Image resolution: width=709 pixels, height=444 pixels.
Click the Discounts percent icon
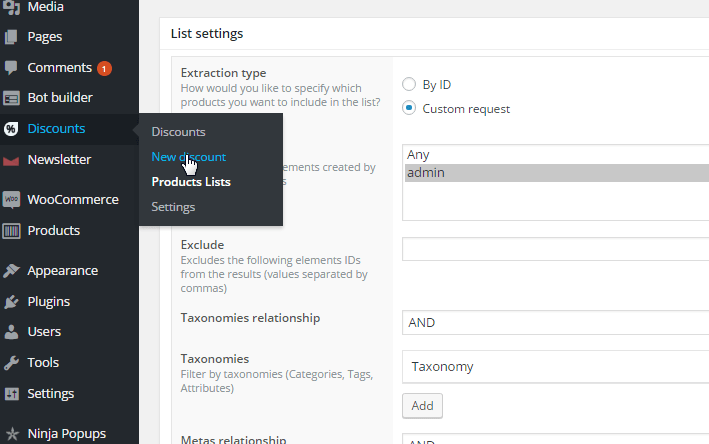click(11, 129)
